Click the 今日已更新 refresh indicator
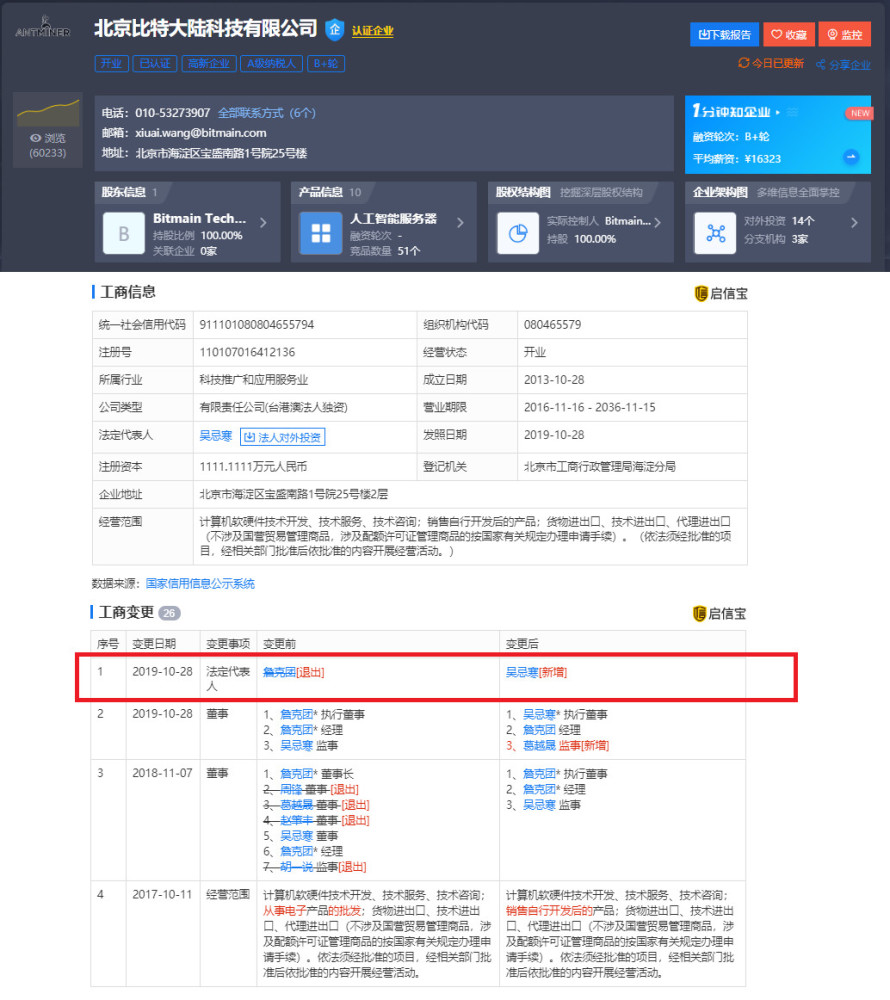The image size is (890, 1000). point(771,63)
